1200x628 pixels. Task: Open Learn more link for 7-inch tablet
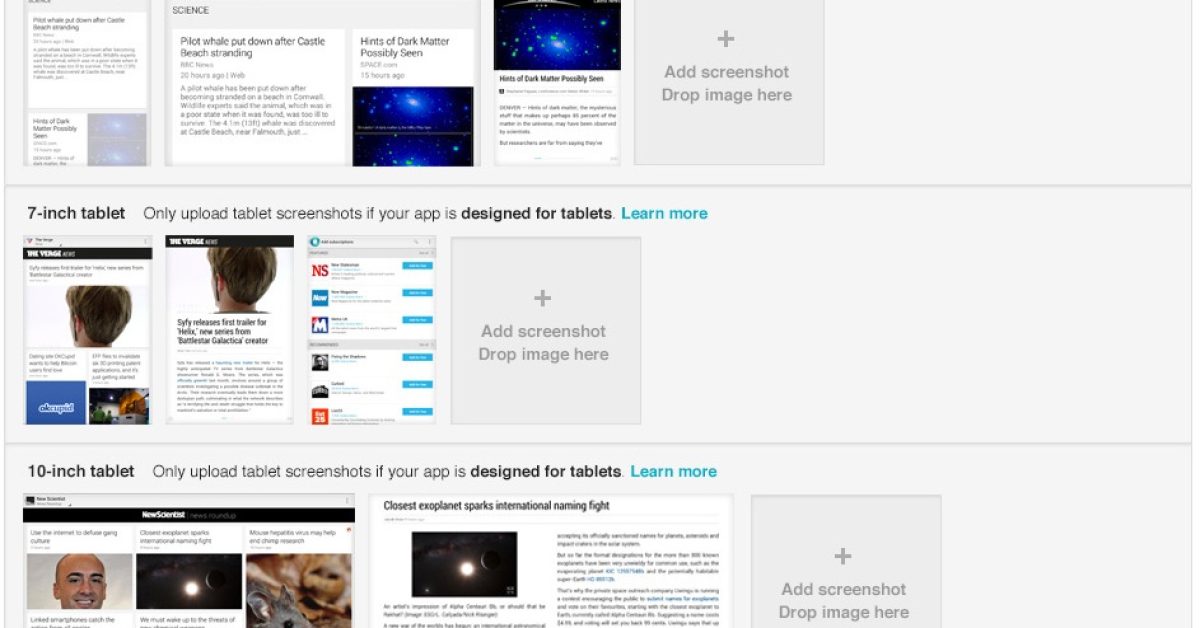pos(664,213)
